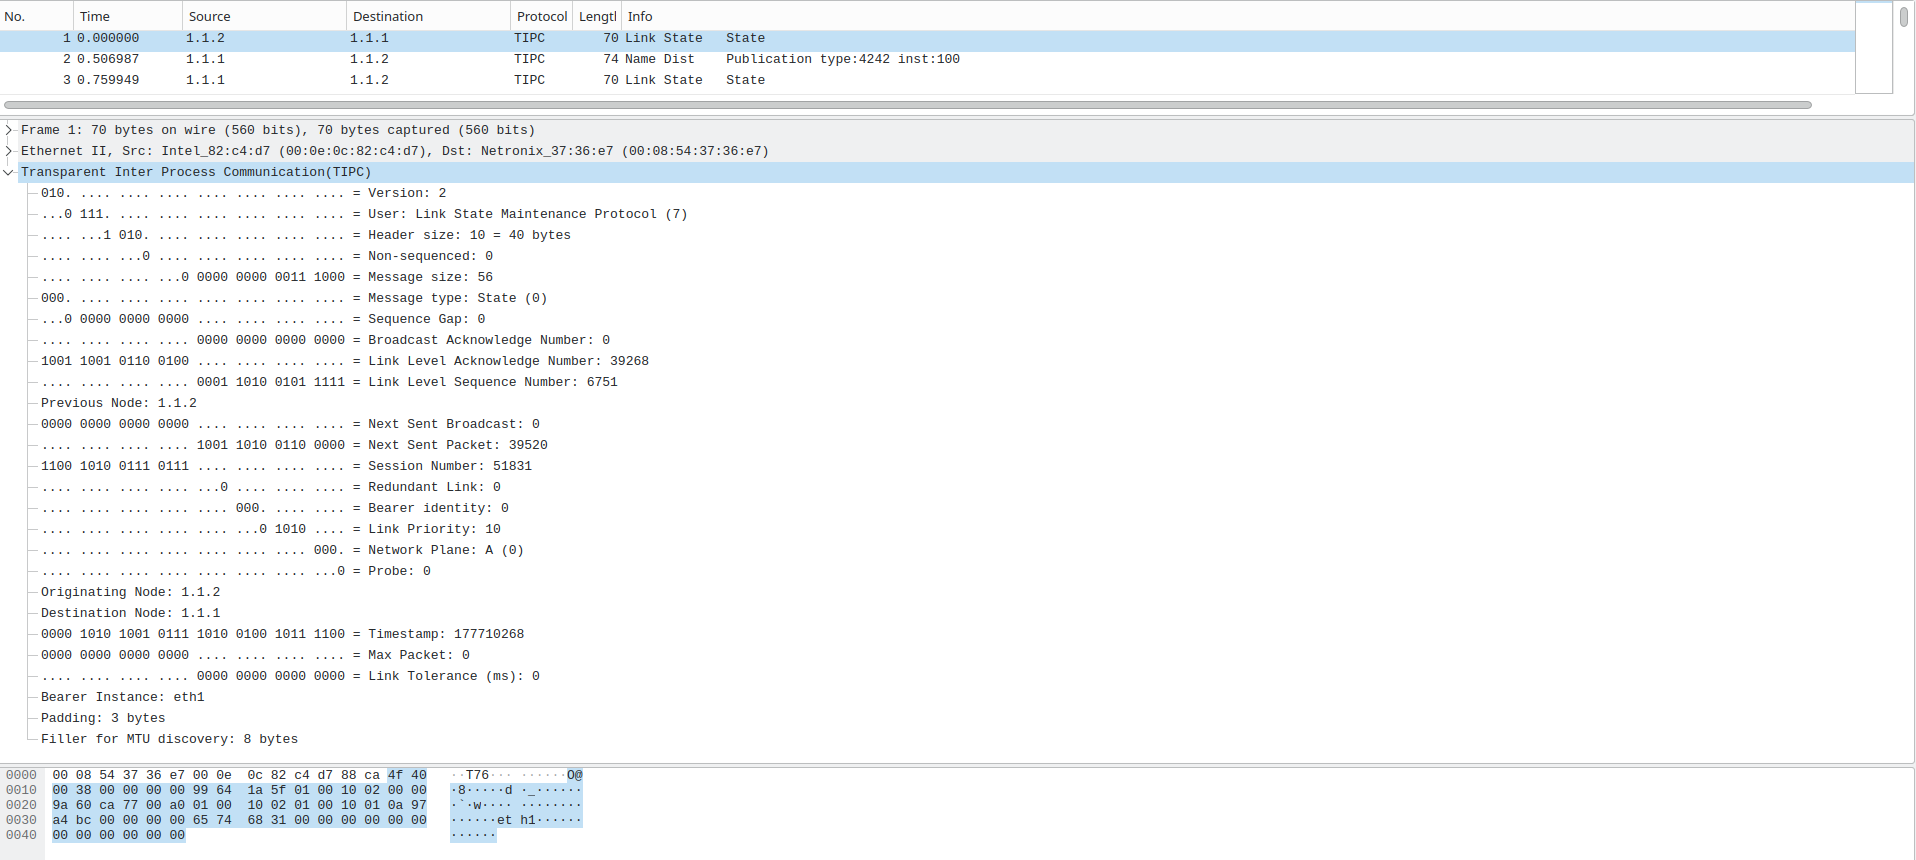This screenshot has height=860, width=1916.
Task: Select the Version: 2 field
Action: click(244, 193)
